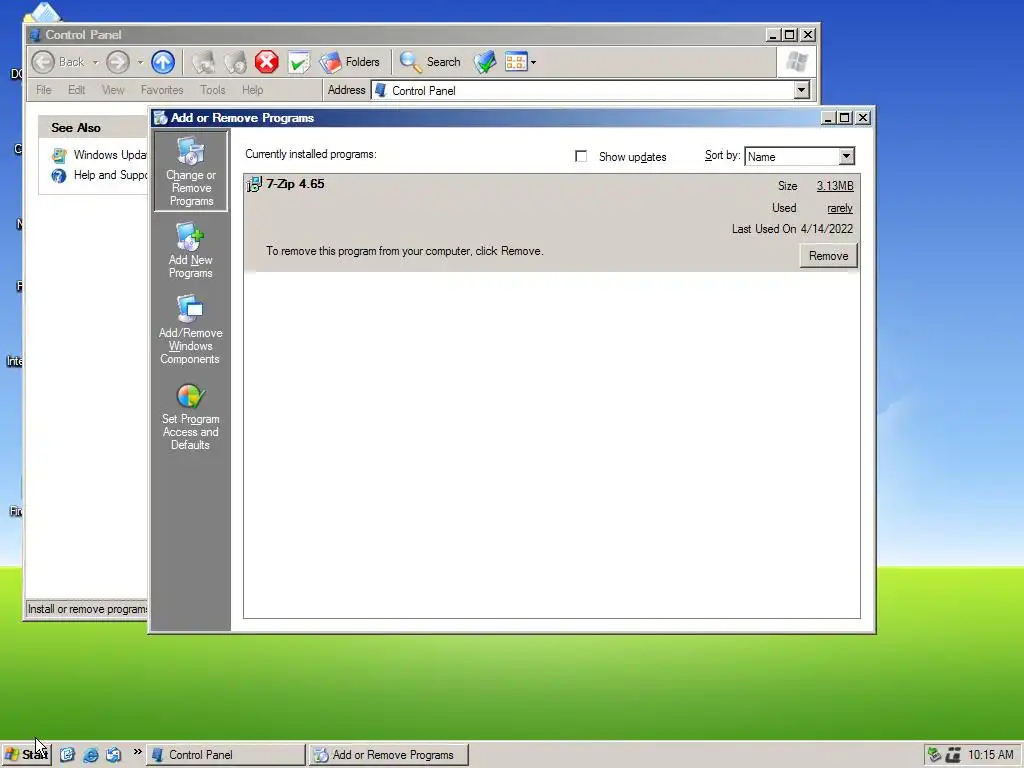Expand hidden Quick Launch items chevron
Viewport: 1024px width, 768px height.
click(137, 752)
